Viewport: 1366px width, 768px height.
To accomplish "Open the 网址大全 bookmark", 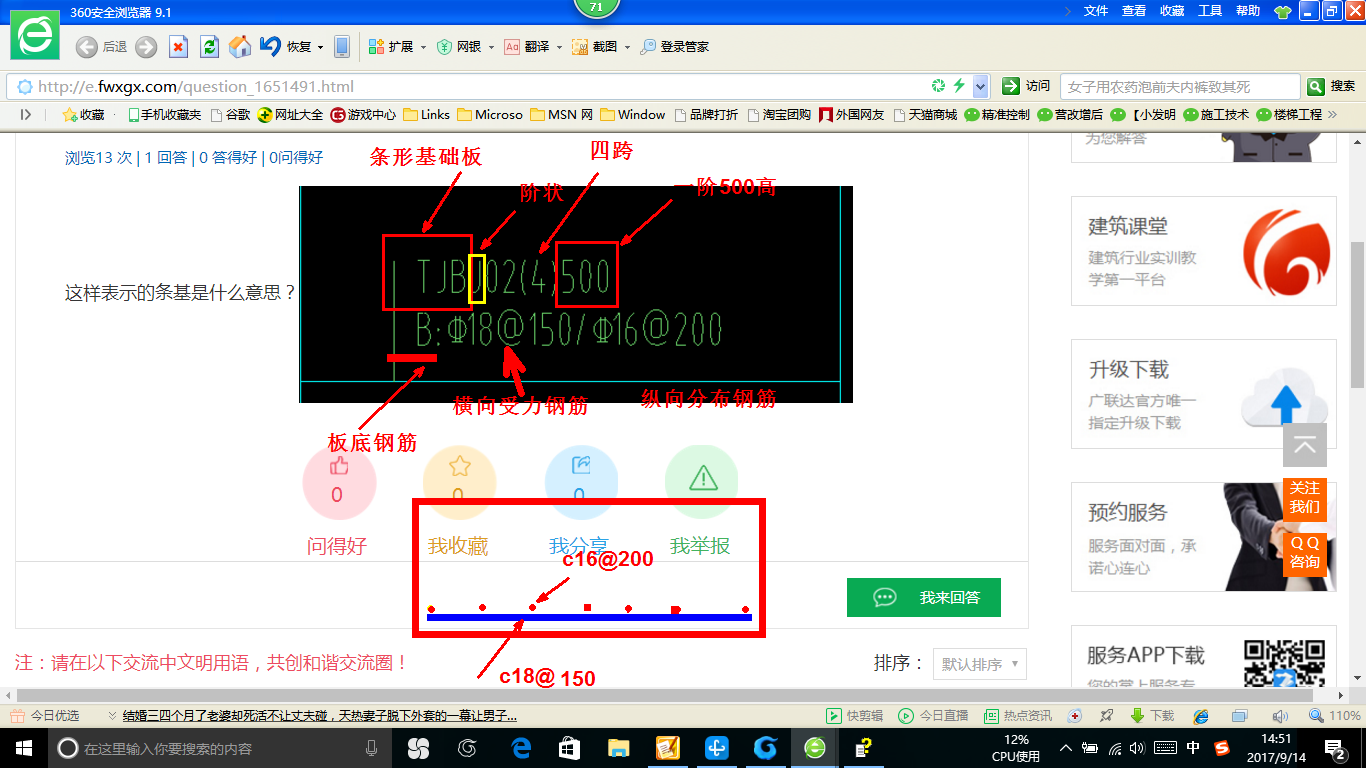I will tap(290, 115).
